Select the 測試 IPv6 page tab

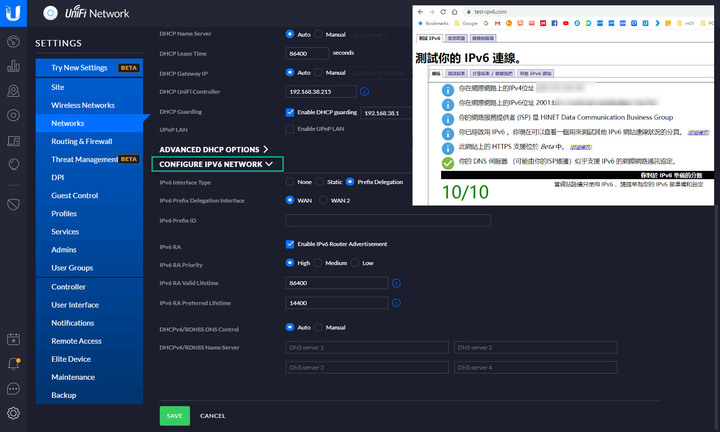point(430,38)
